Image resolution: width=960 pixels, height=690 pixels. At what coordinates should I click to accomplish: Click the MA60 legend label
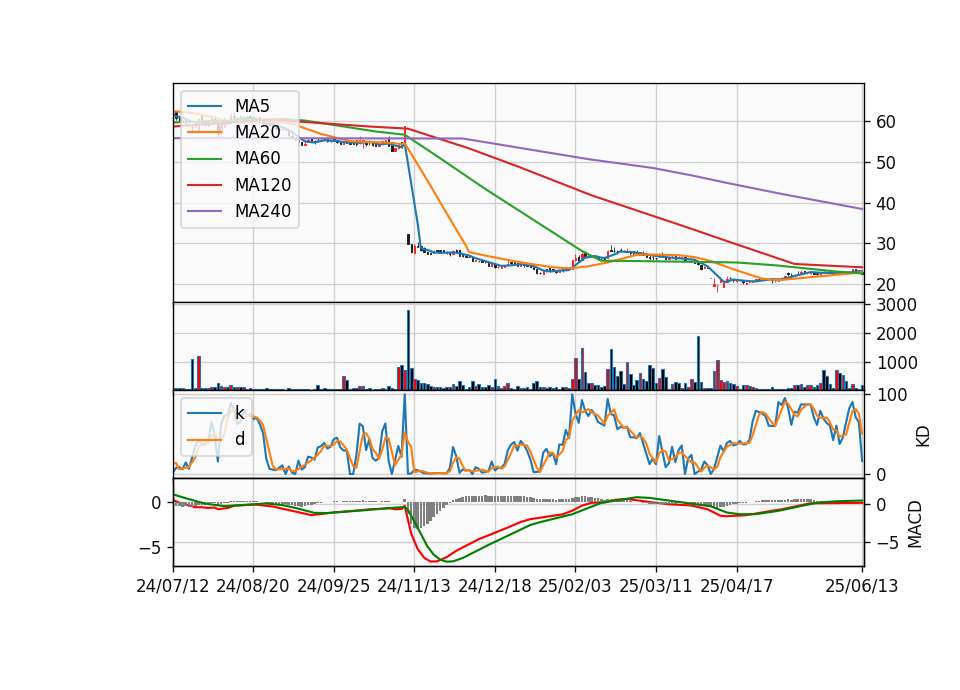click(257, 159)
